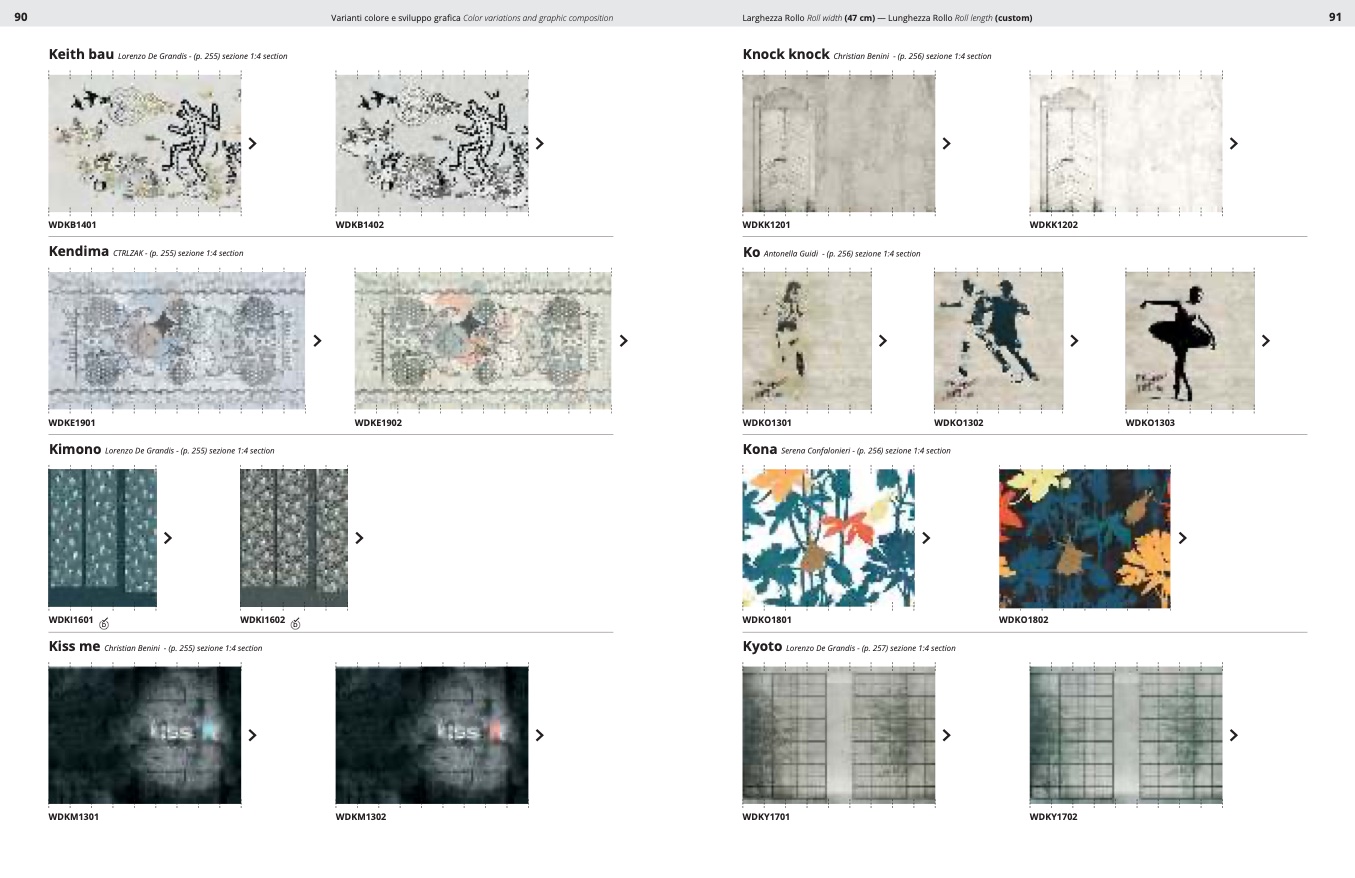Click the WDKY1702 product code label

point(1053,817)
